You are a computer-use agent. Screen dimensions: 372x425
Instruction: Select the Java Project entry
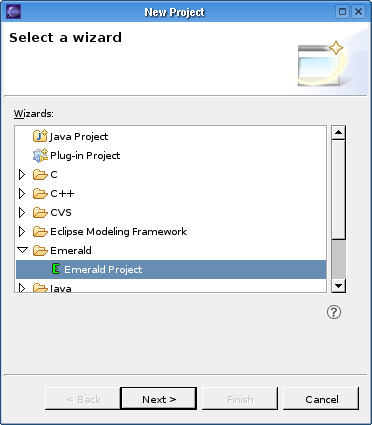(78, 136)
